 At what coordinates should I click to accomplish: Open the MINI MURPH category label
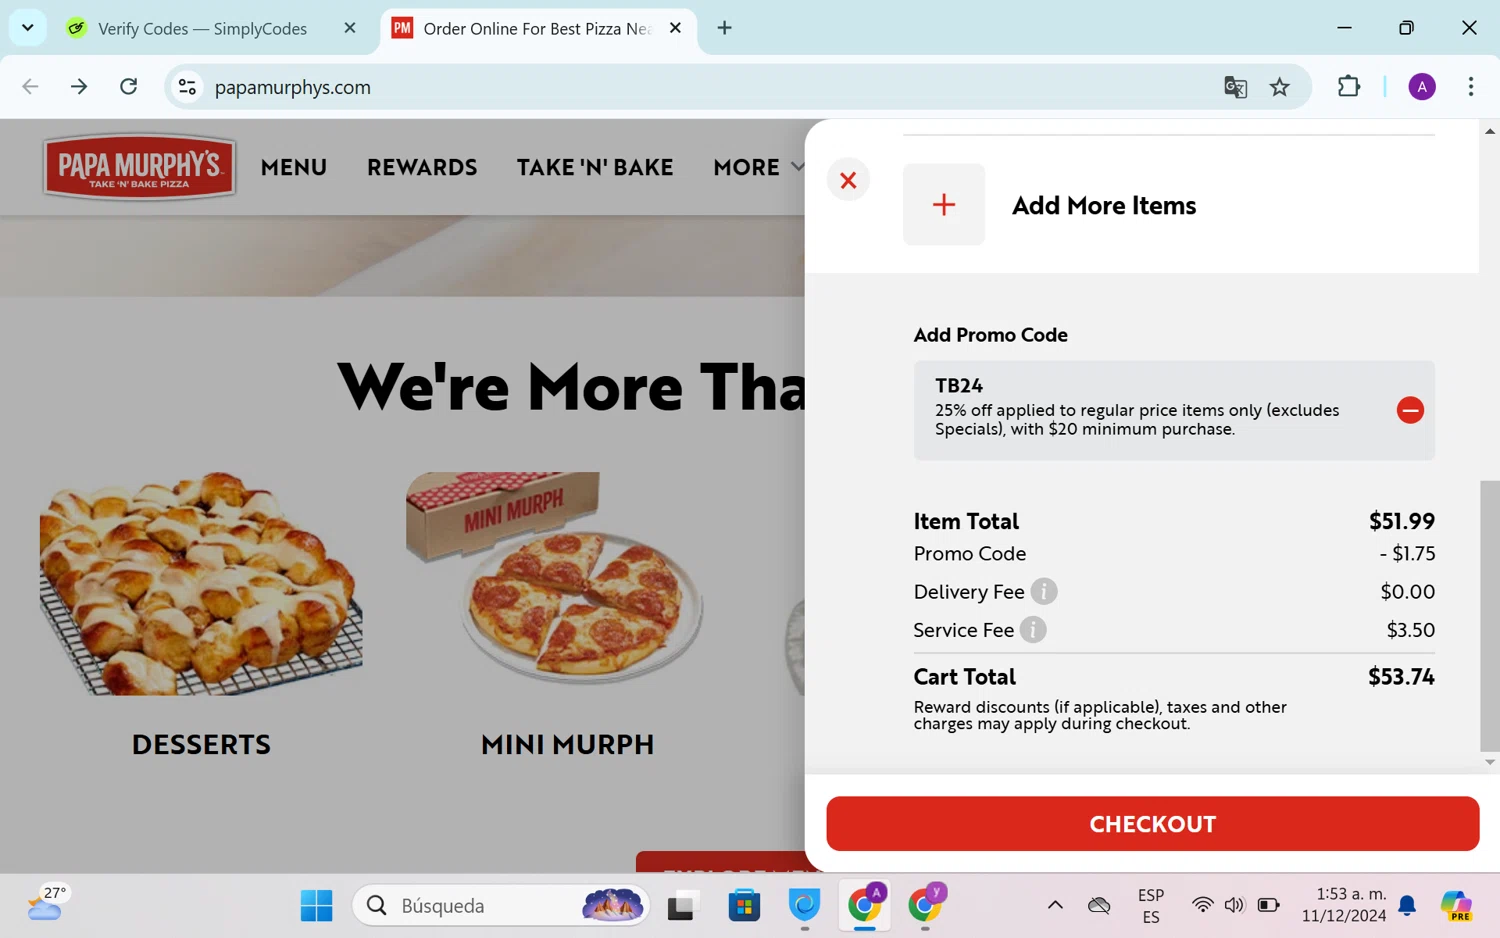pyautogui.click(x=567, y=744)
